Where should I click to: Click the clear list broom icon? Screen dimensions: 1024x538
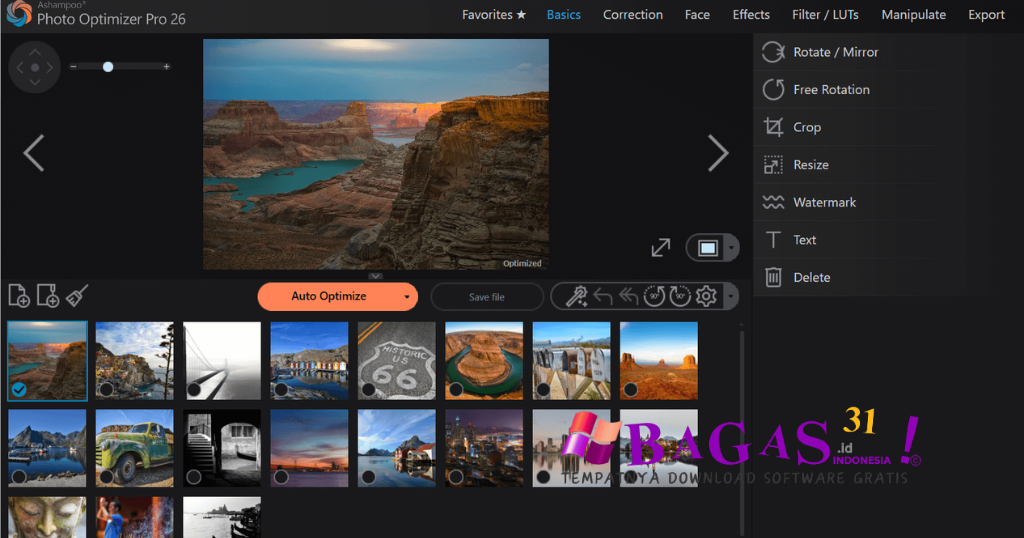click(x=77, y=296)
